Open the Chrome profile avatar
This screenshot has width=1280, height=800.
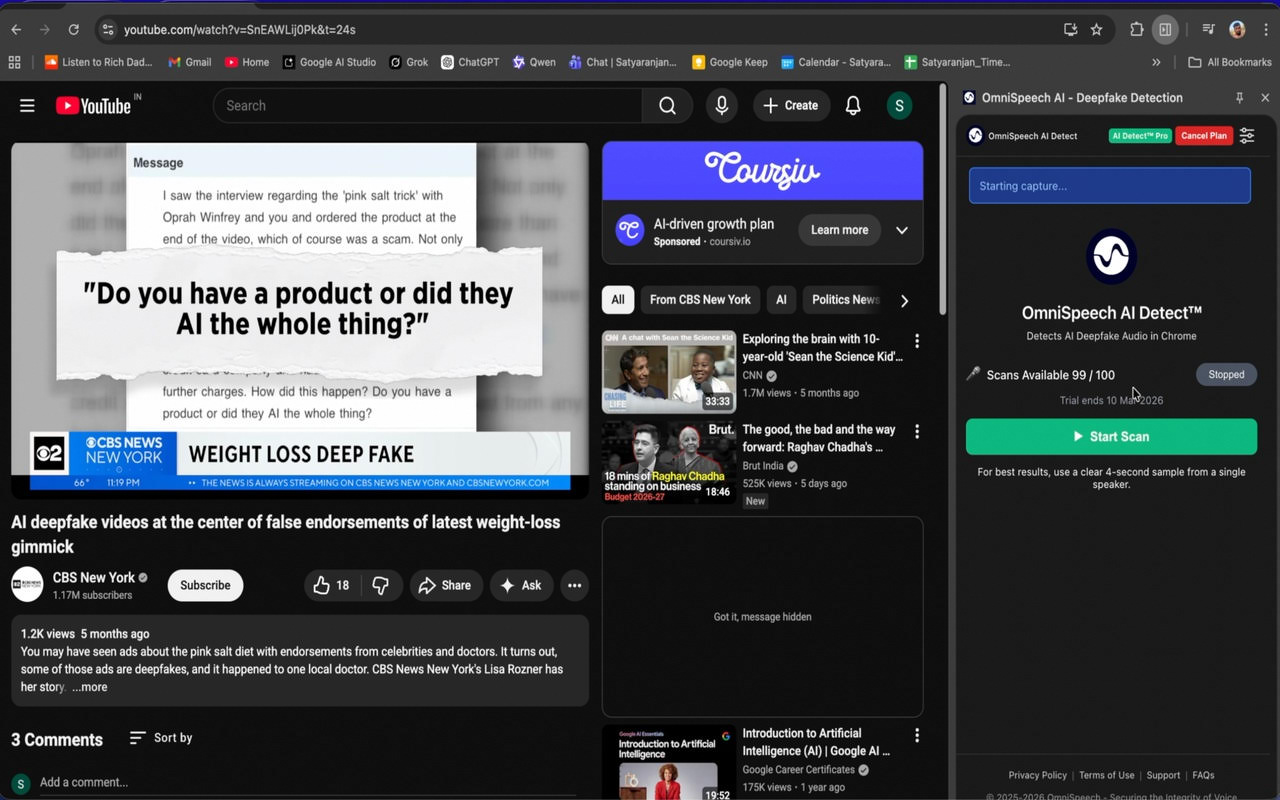[x=1237, y=30]
